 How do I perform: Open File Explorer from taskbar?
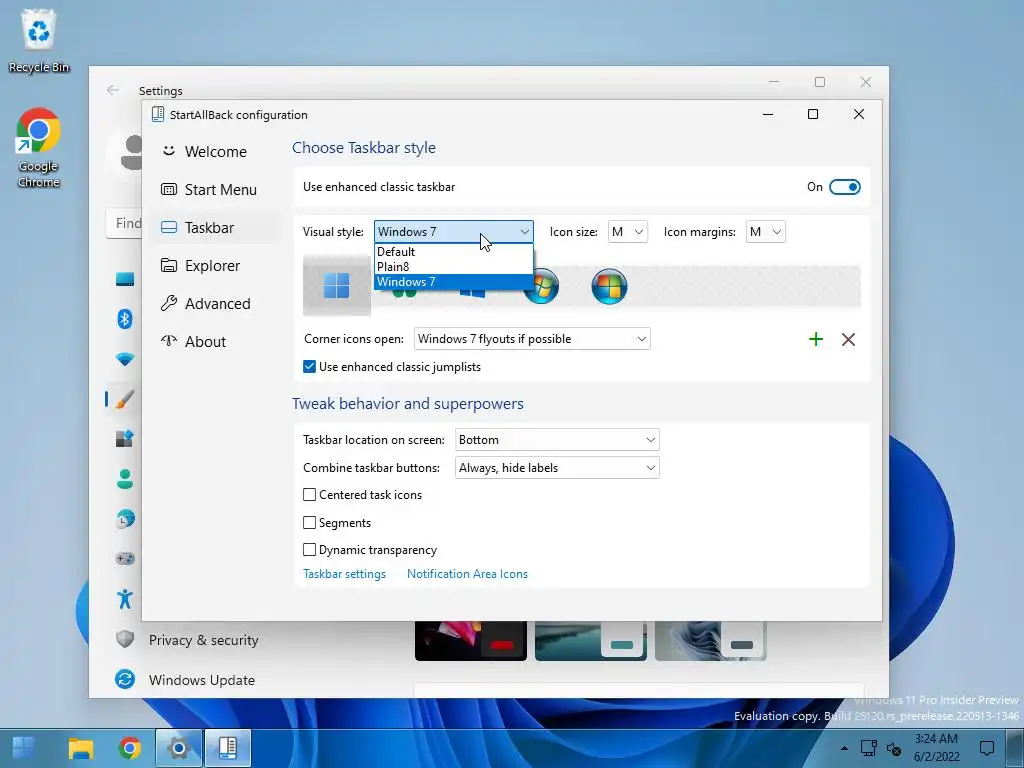(81, 748)
